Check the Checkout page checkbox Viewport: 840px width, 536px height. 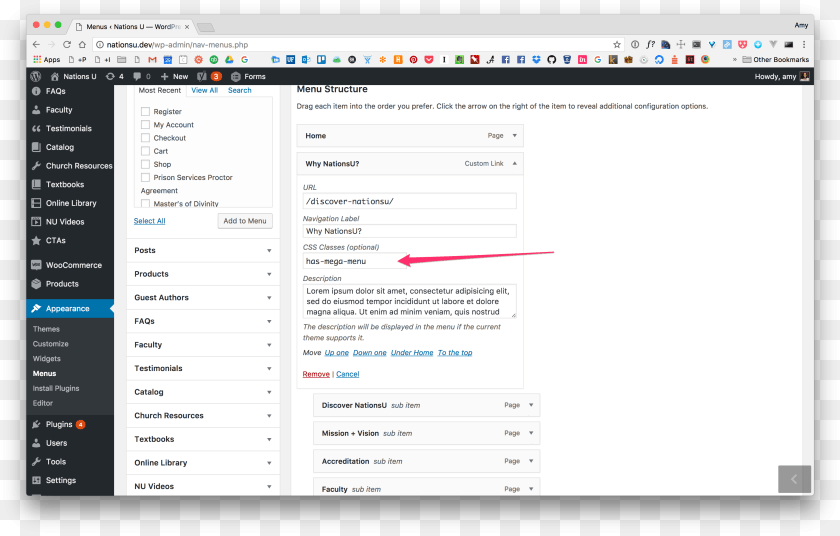pyautogui.click(x=145, y=138)
